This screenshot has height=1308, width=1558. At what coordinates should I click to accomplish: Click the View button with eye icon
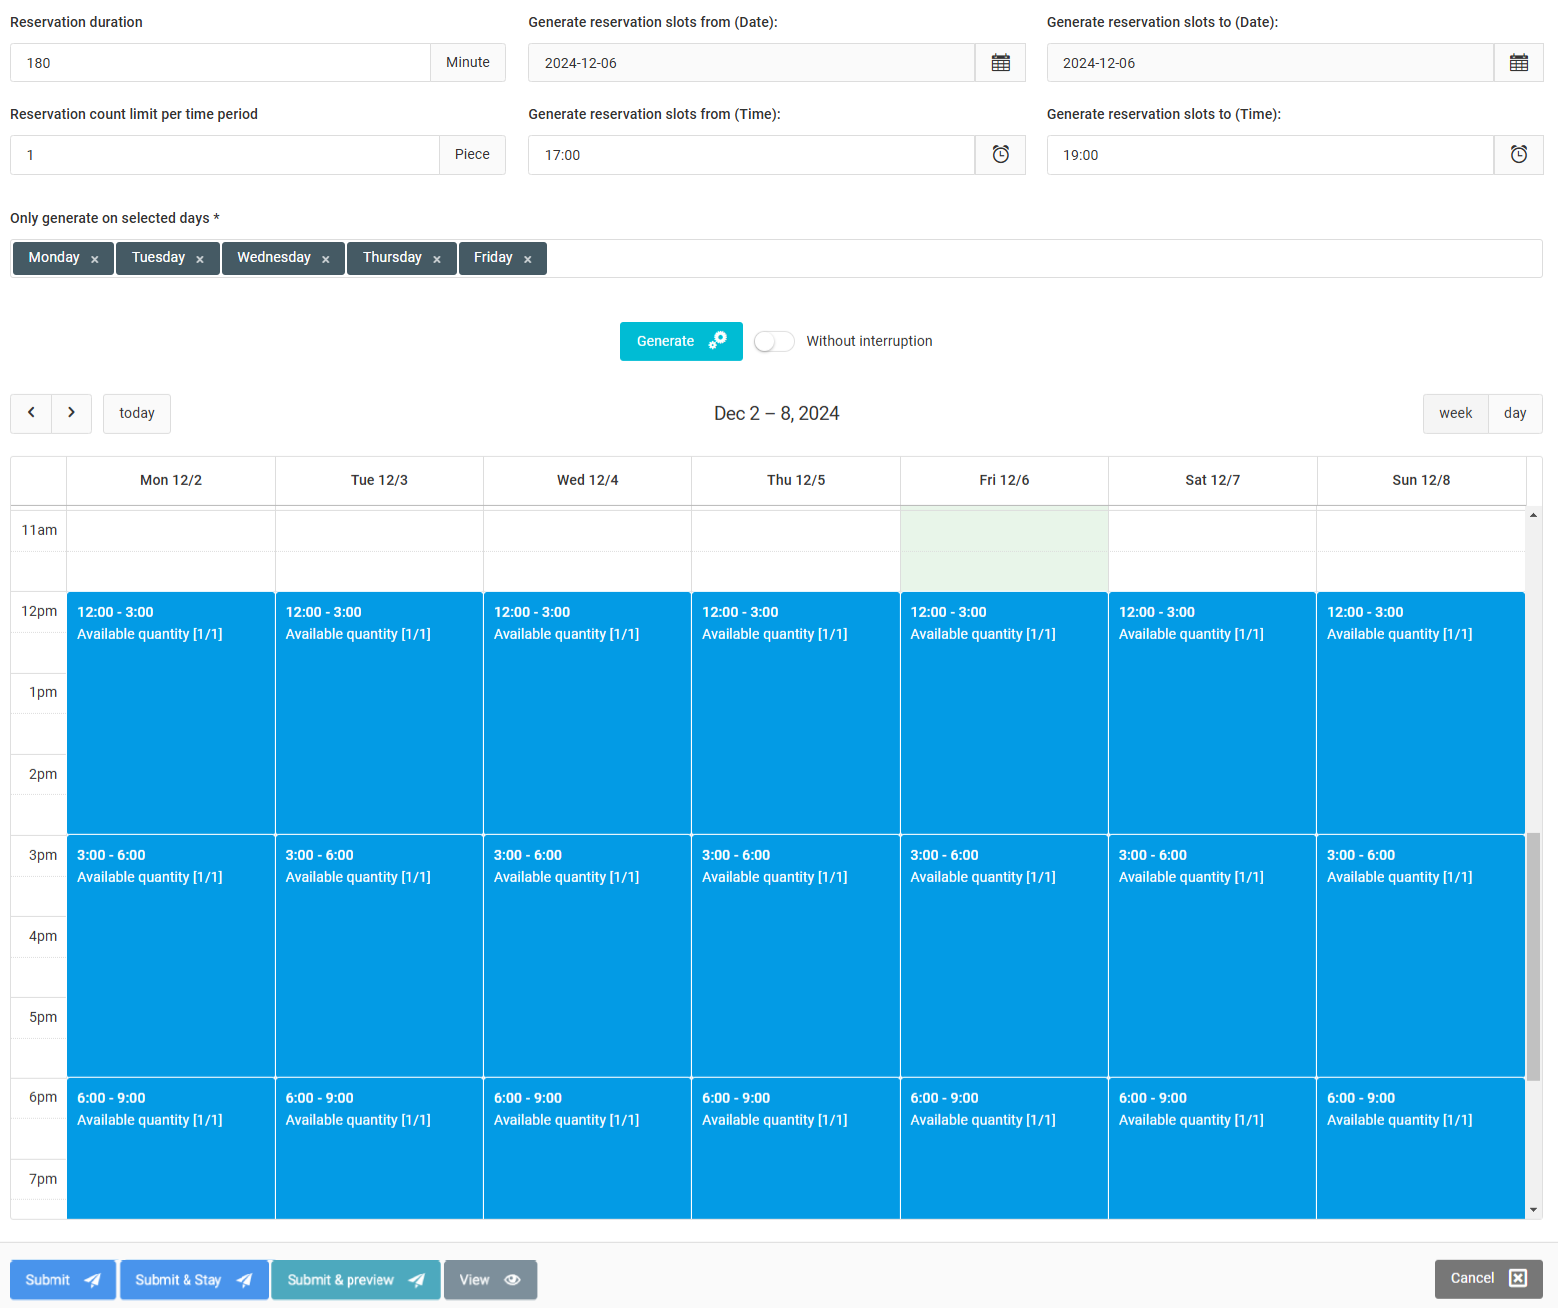tap(490, 1280)
